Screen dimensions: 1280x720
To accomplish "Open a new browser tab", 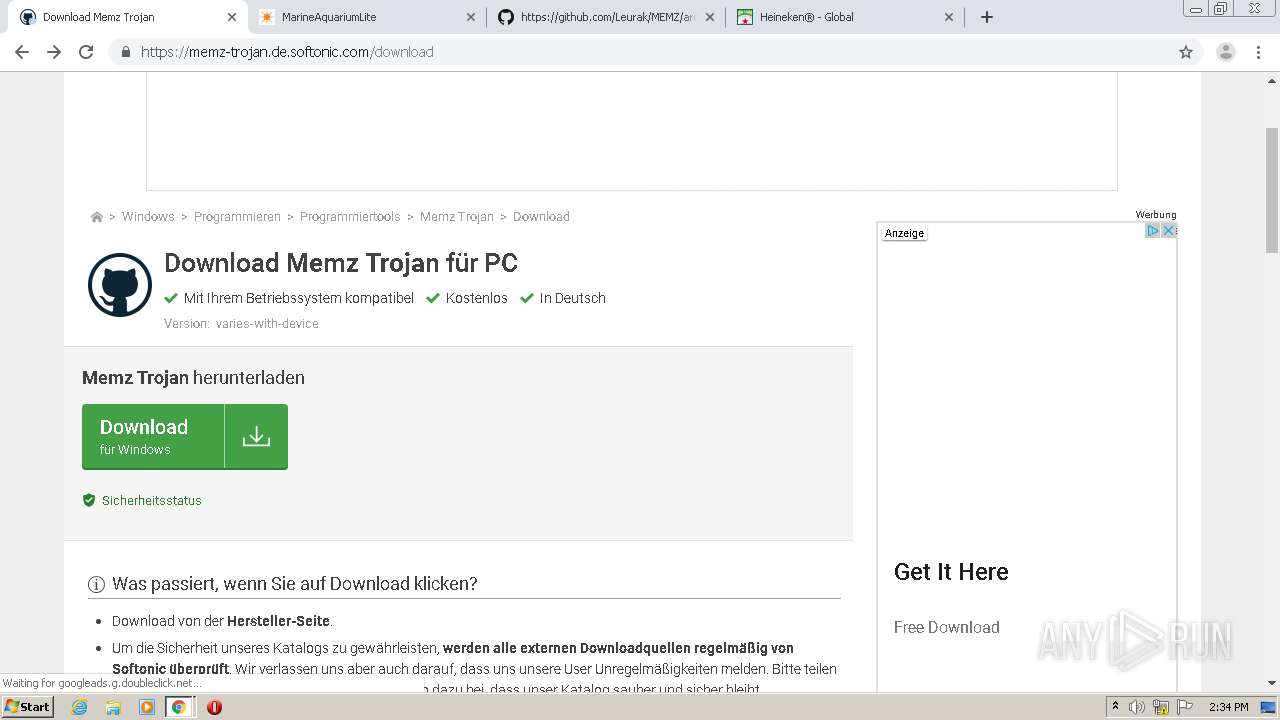I will [x=987, y=17].
